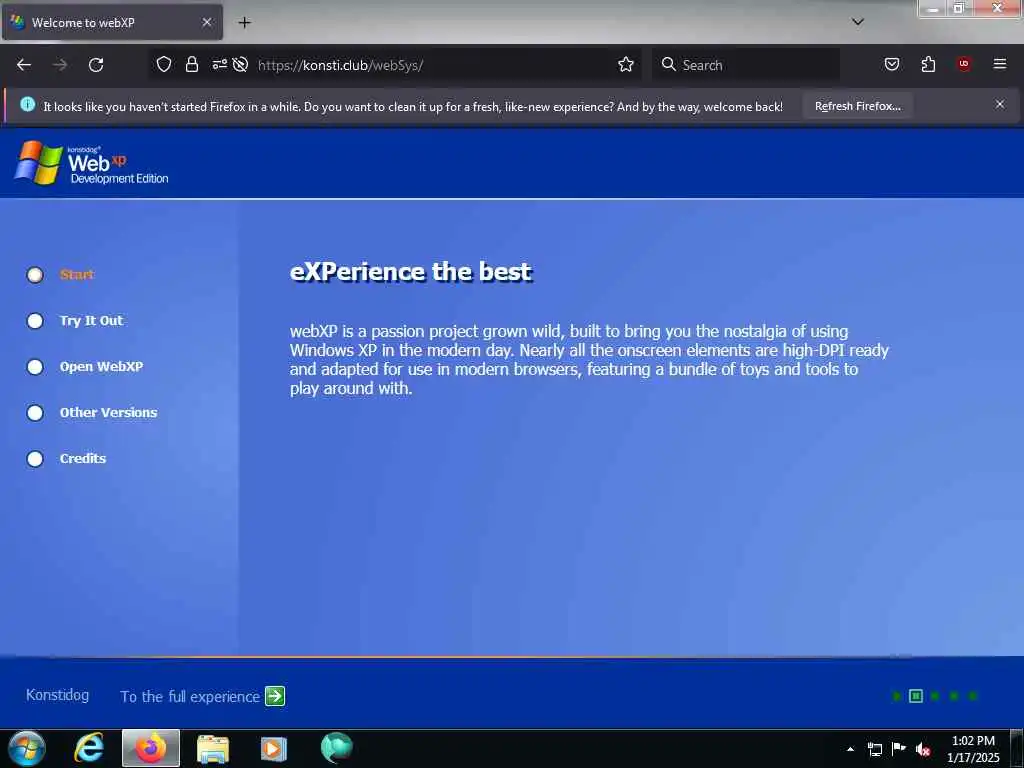This screenshot has height=768, width=1024.
Task: Click the Refresh Firefox… button
Action: (x=857, y=106)
